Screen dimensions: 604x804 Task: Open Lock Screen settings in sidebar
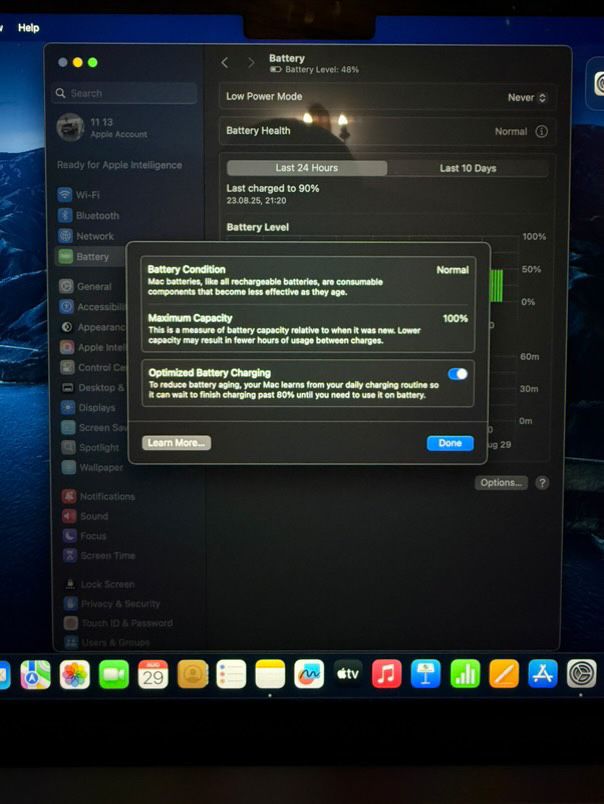click(99, 584)
